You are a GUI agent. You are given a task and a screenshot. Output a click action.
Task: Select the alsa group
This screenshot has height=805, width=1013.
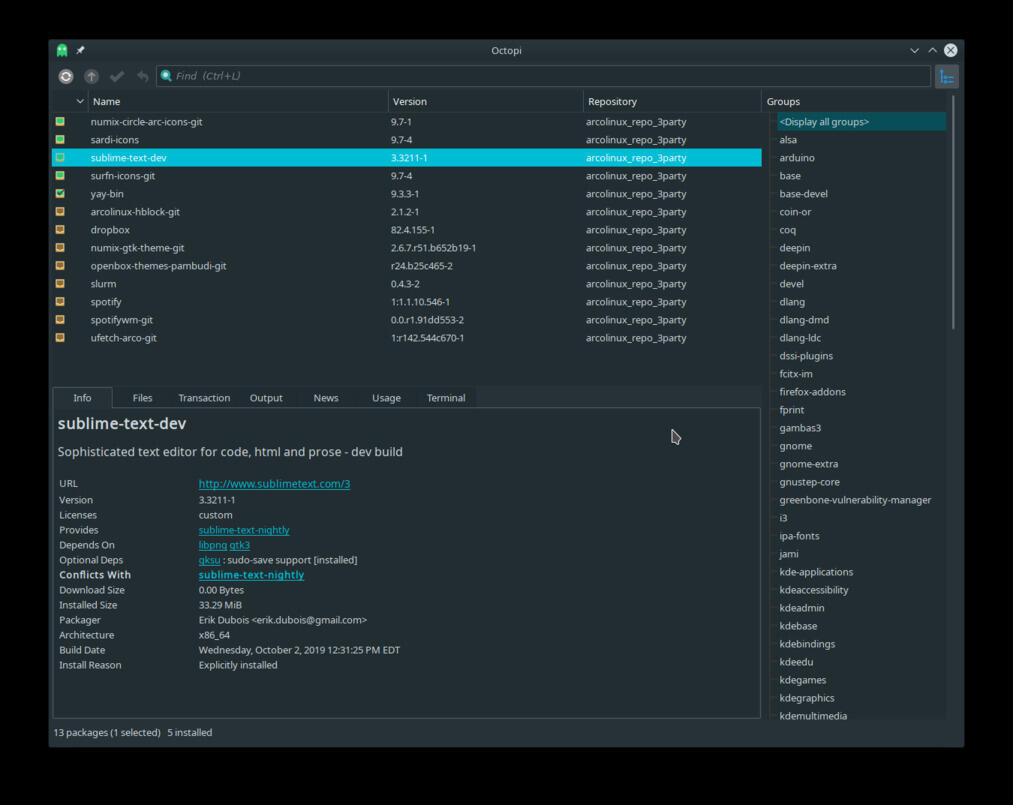(x=788, y=140)
